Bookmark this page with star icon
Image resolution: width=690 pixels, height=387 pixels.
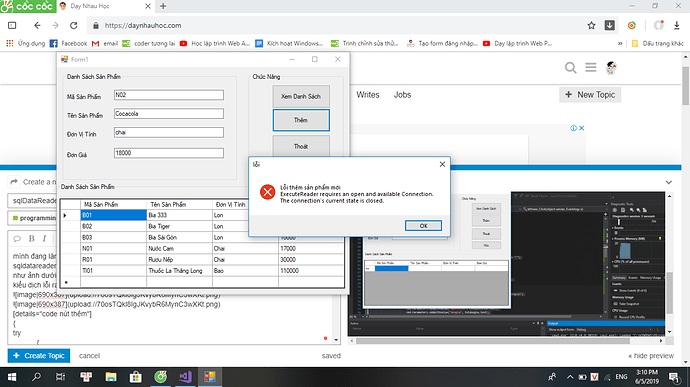(591, 26)
